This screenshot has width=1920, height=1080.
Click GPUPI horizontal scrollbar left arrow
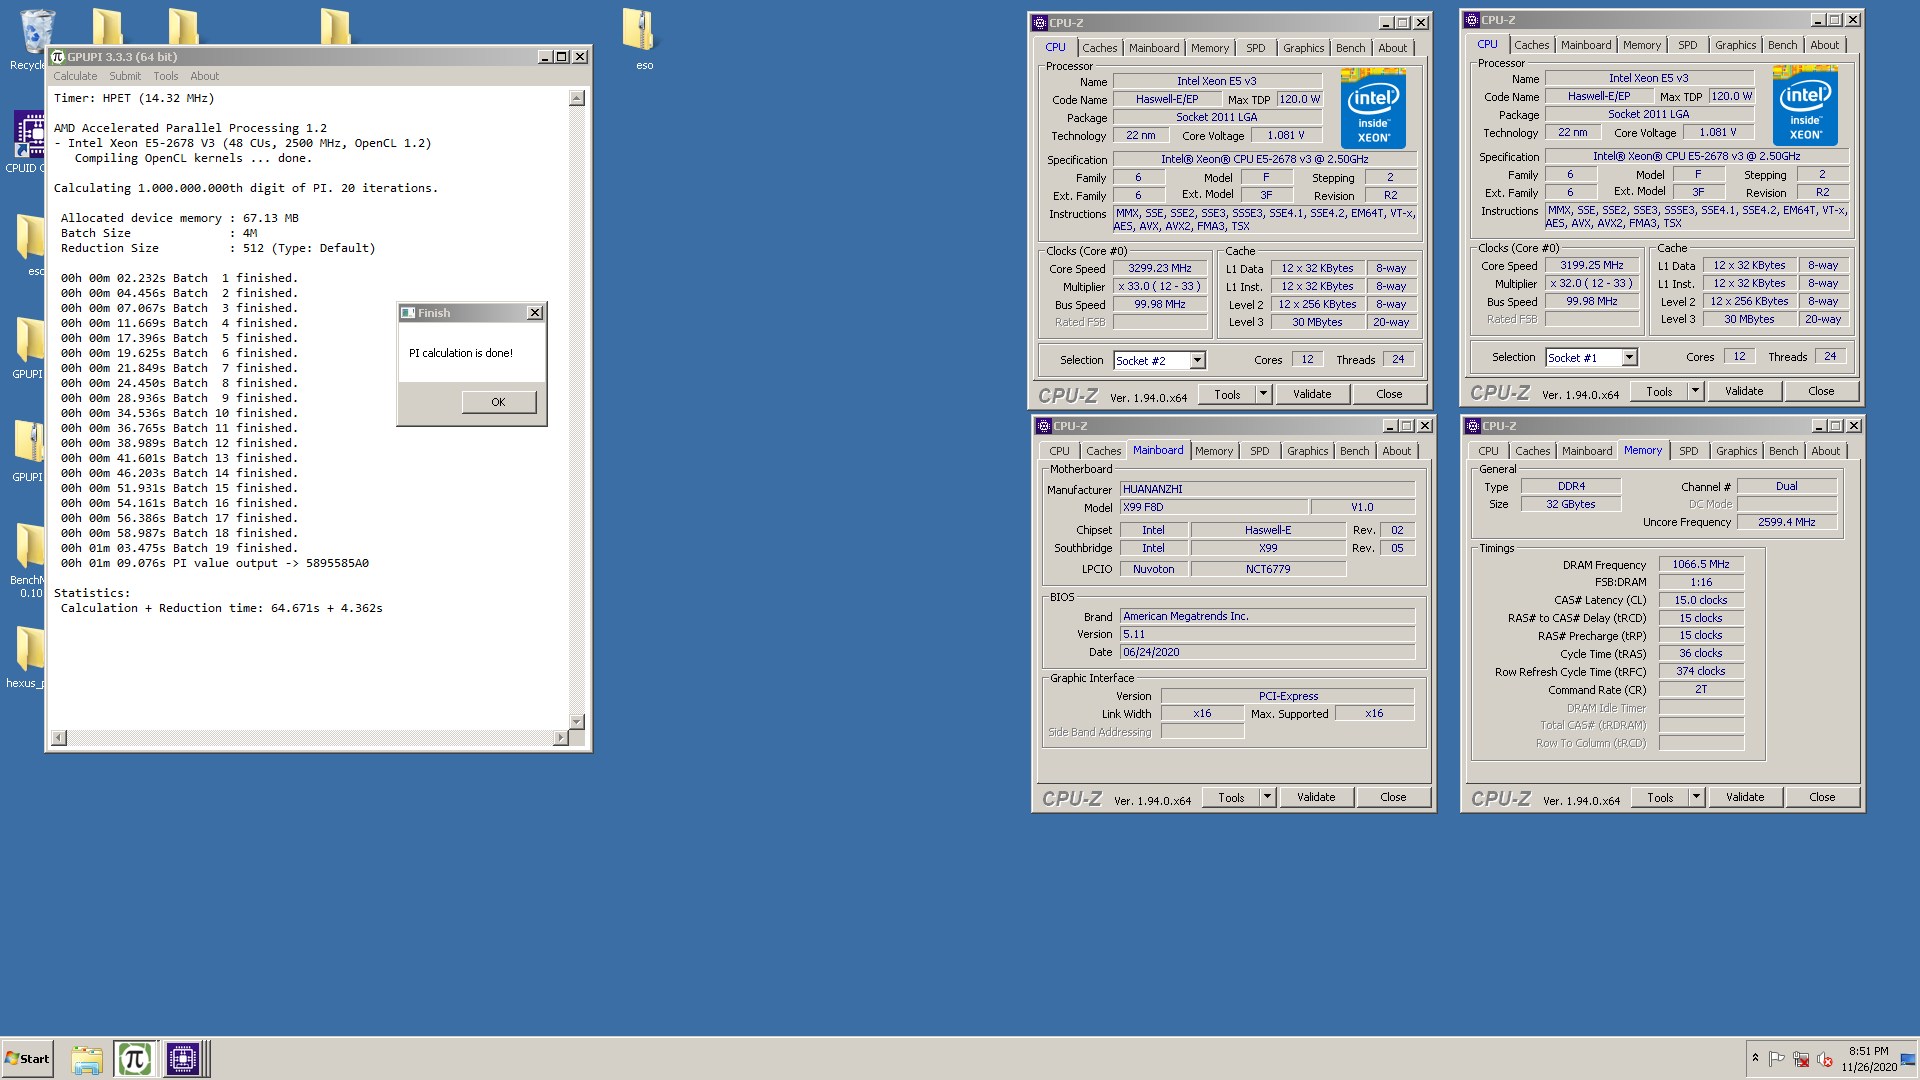(59, 738)
